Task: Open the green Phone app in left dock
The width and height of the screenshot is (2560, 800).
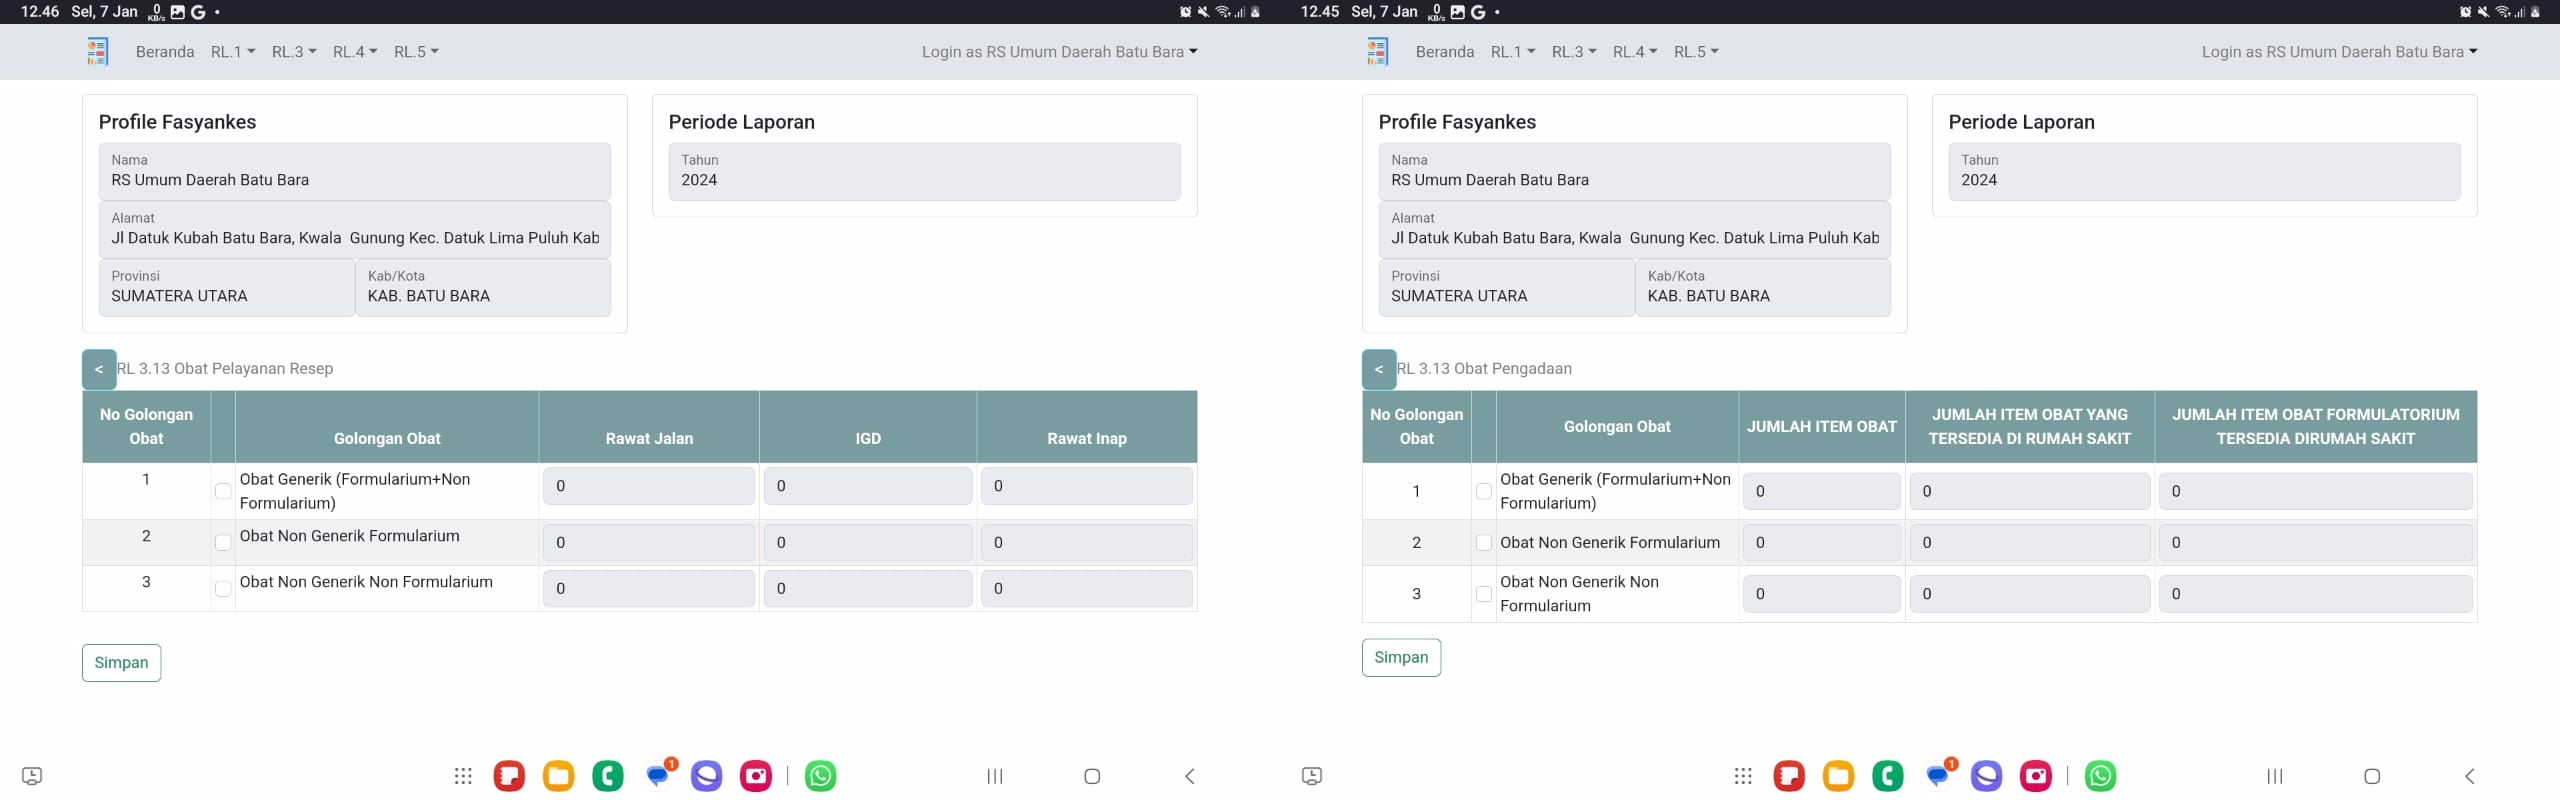Action: point(608,776)
